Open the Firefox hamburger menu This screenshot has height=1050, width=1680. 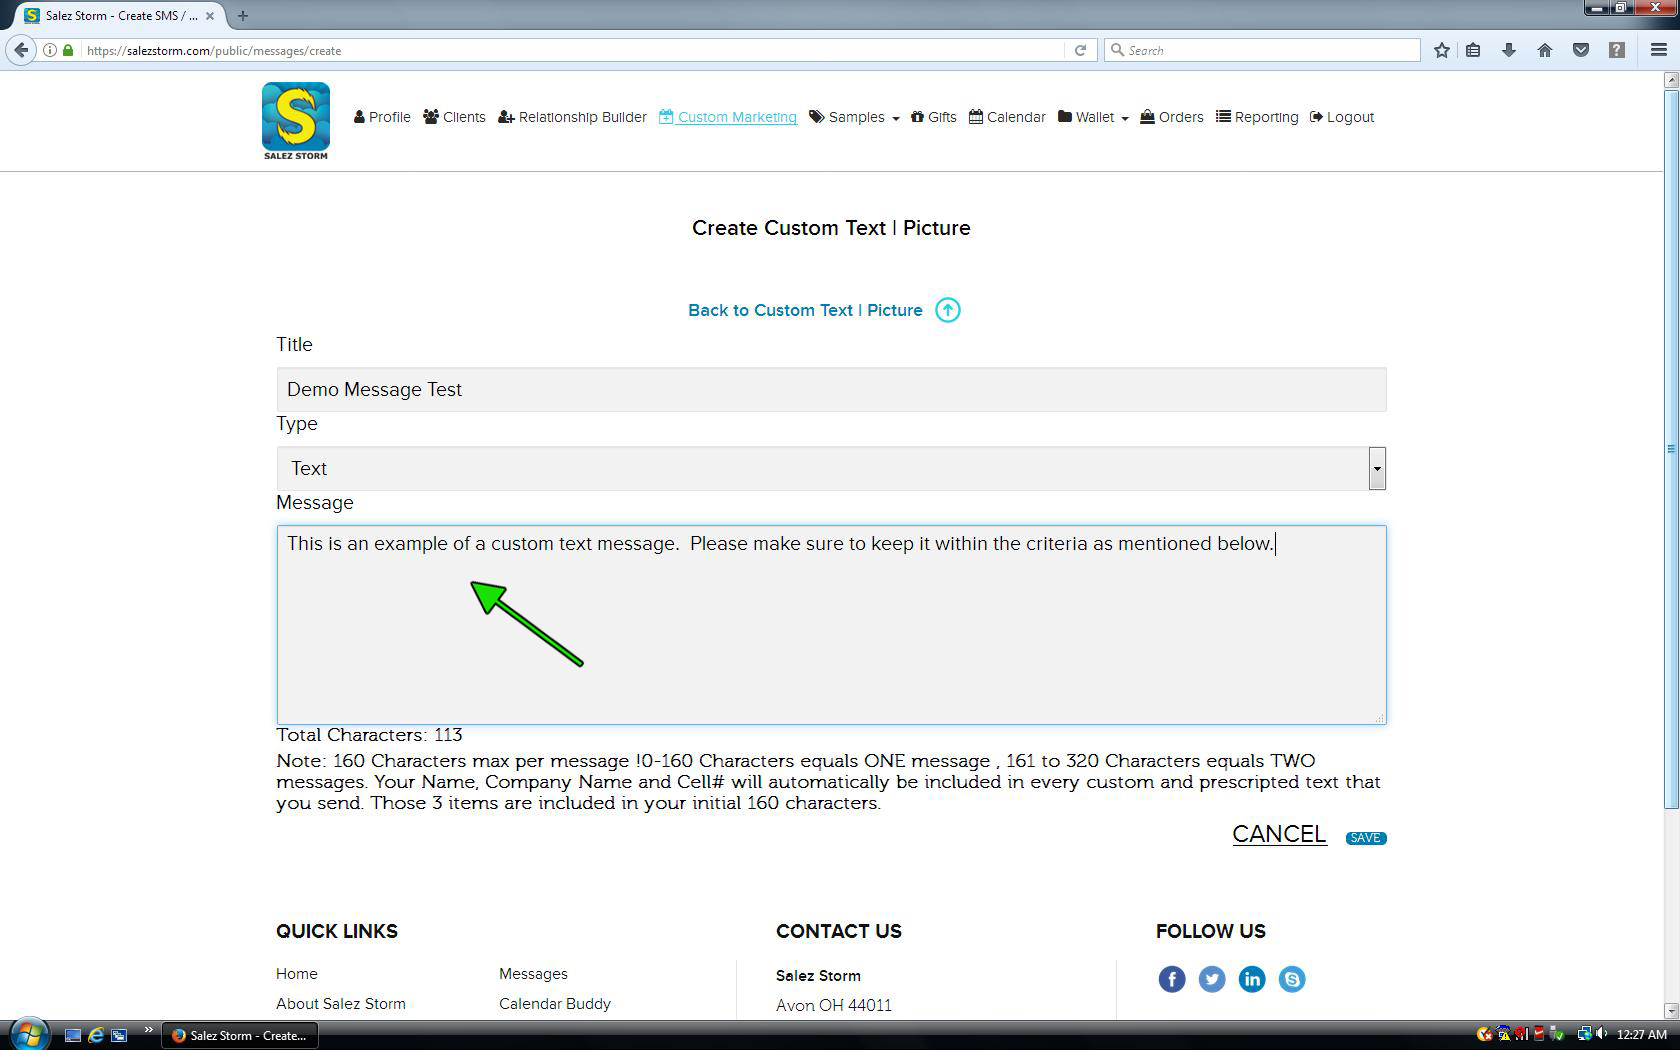click(1658, 50)
